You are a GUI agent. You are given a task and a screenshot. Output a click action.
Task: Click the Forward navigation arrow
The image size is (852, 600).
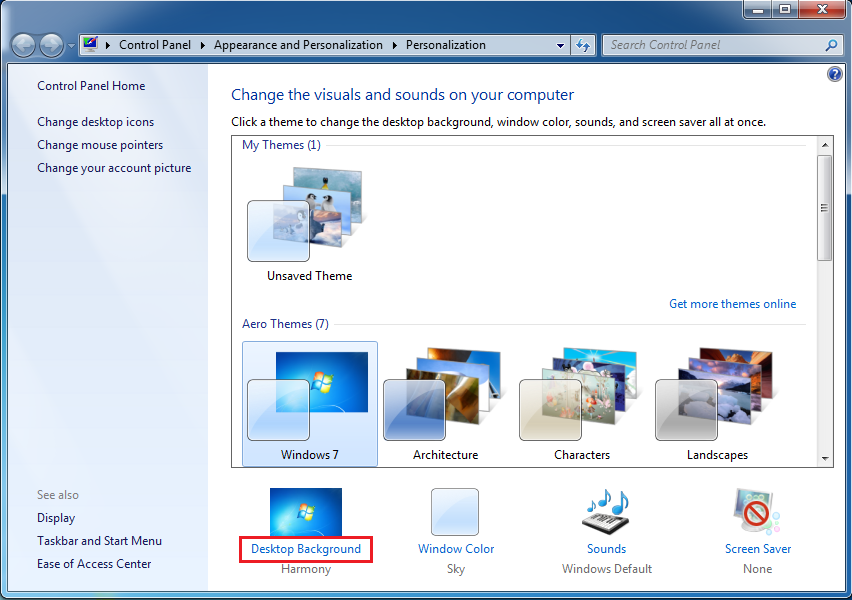click(x=51, y=45)
